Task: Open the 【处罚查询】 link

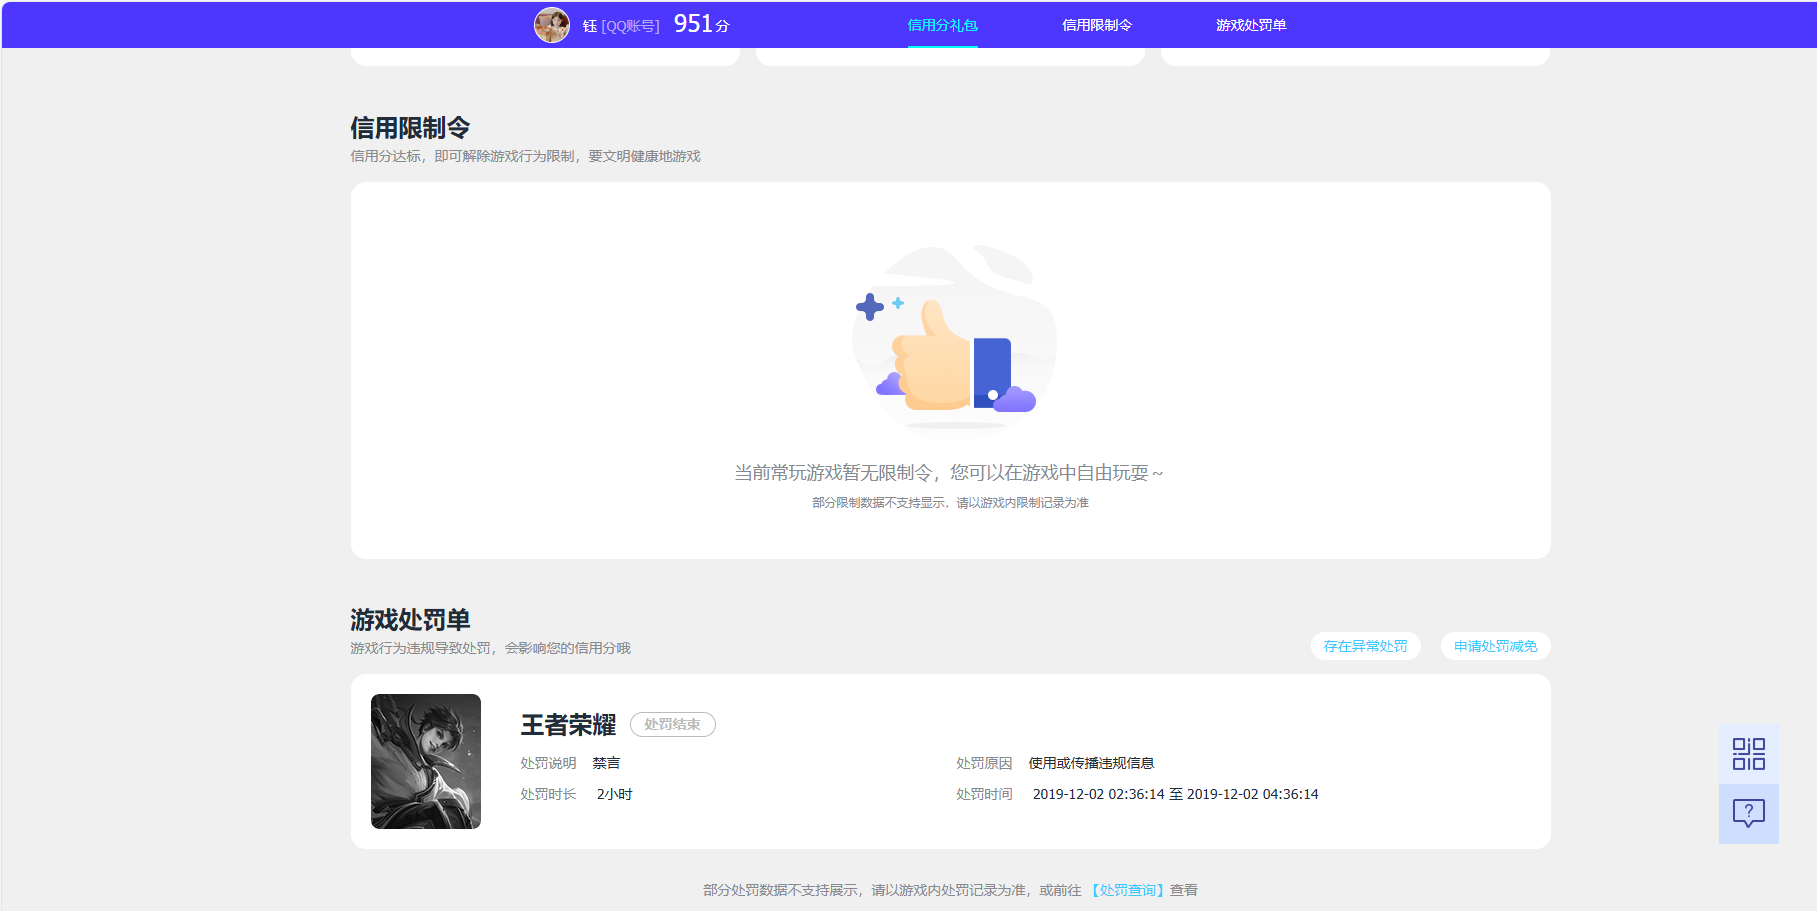Action: pyautogui.click(x=1125, y=890)
